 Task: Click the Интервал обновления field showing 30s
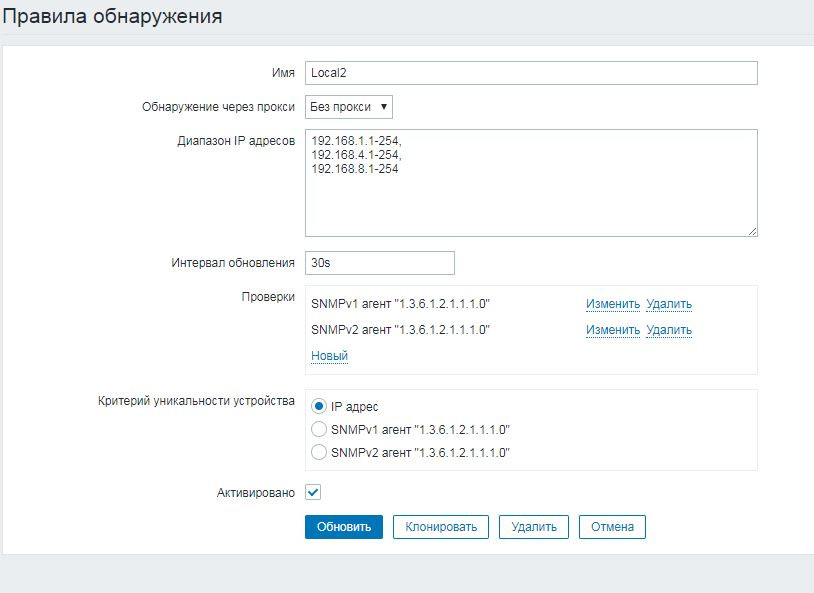pyautogui.click(x=379, y=263)
